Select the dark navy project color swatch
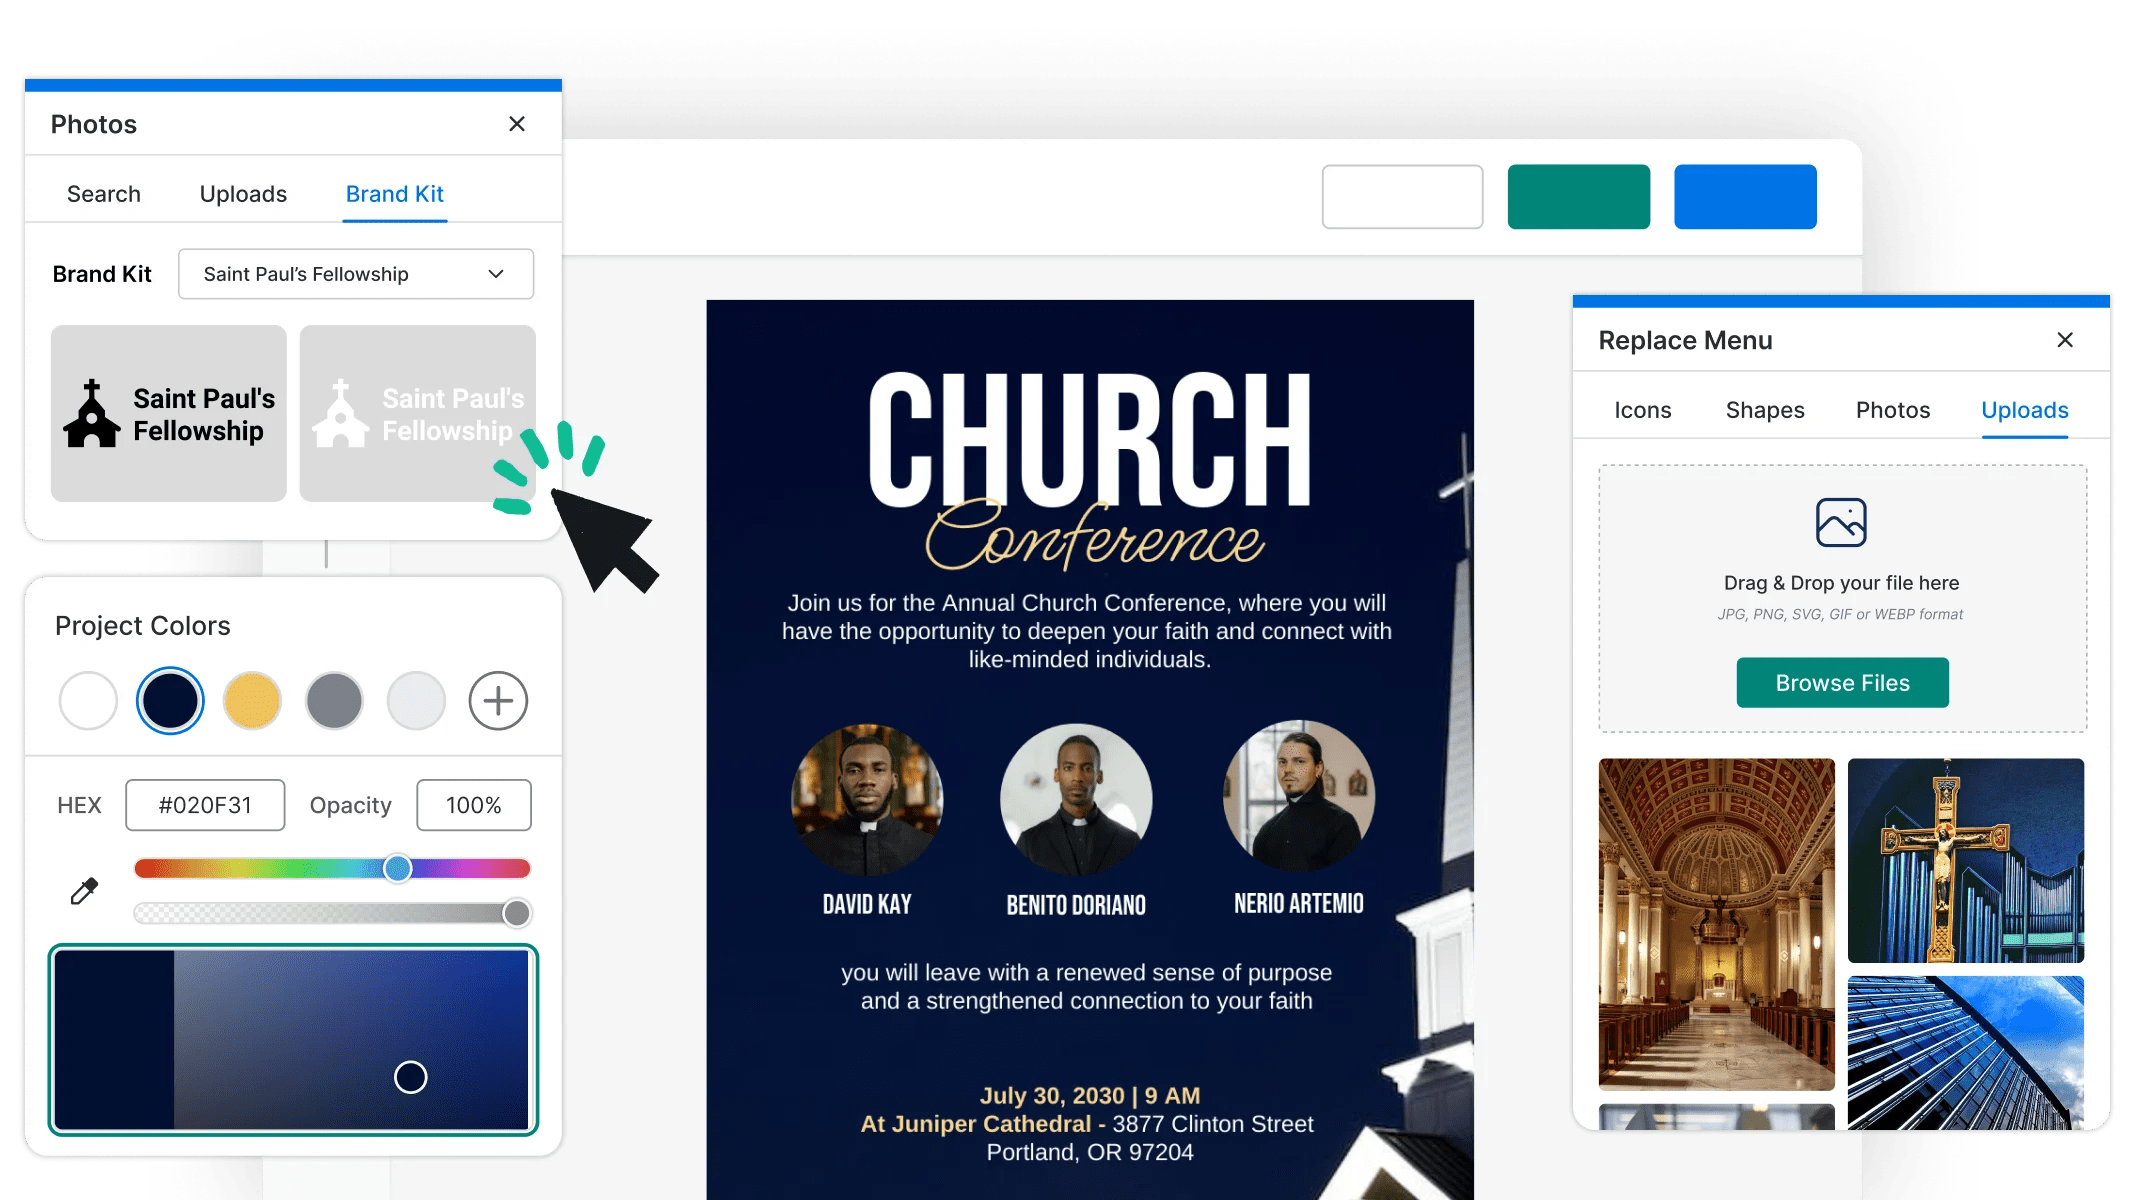 (170, 701)
